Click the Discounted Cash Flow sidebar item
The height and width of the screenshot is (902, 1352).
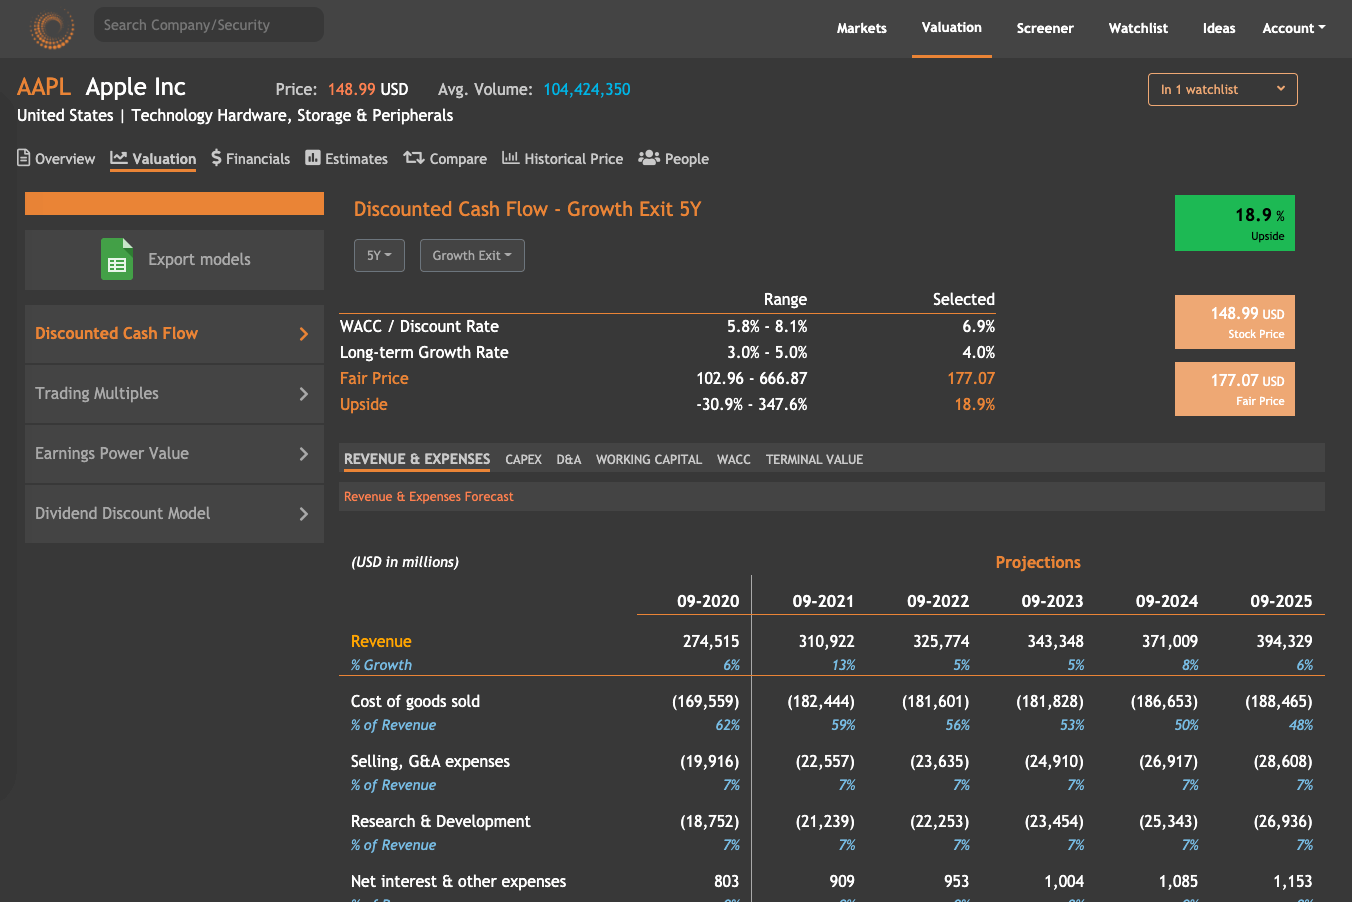(174, 334)
